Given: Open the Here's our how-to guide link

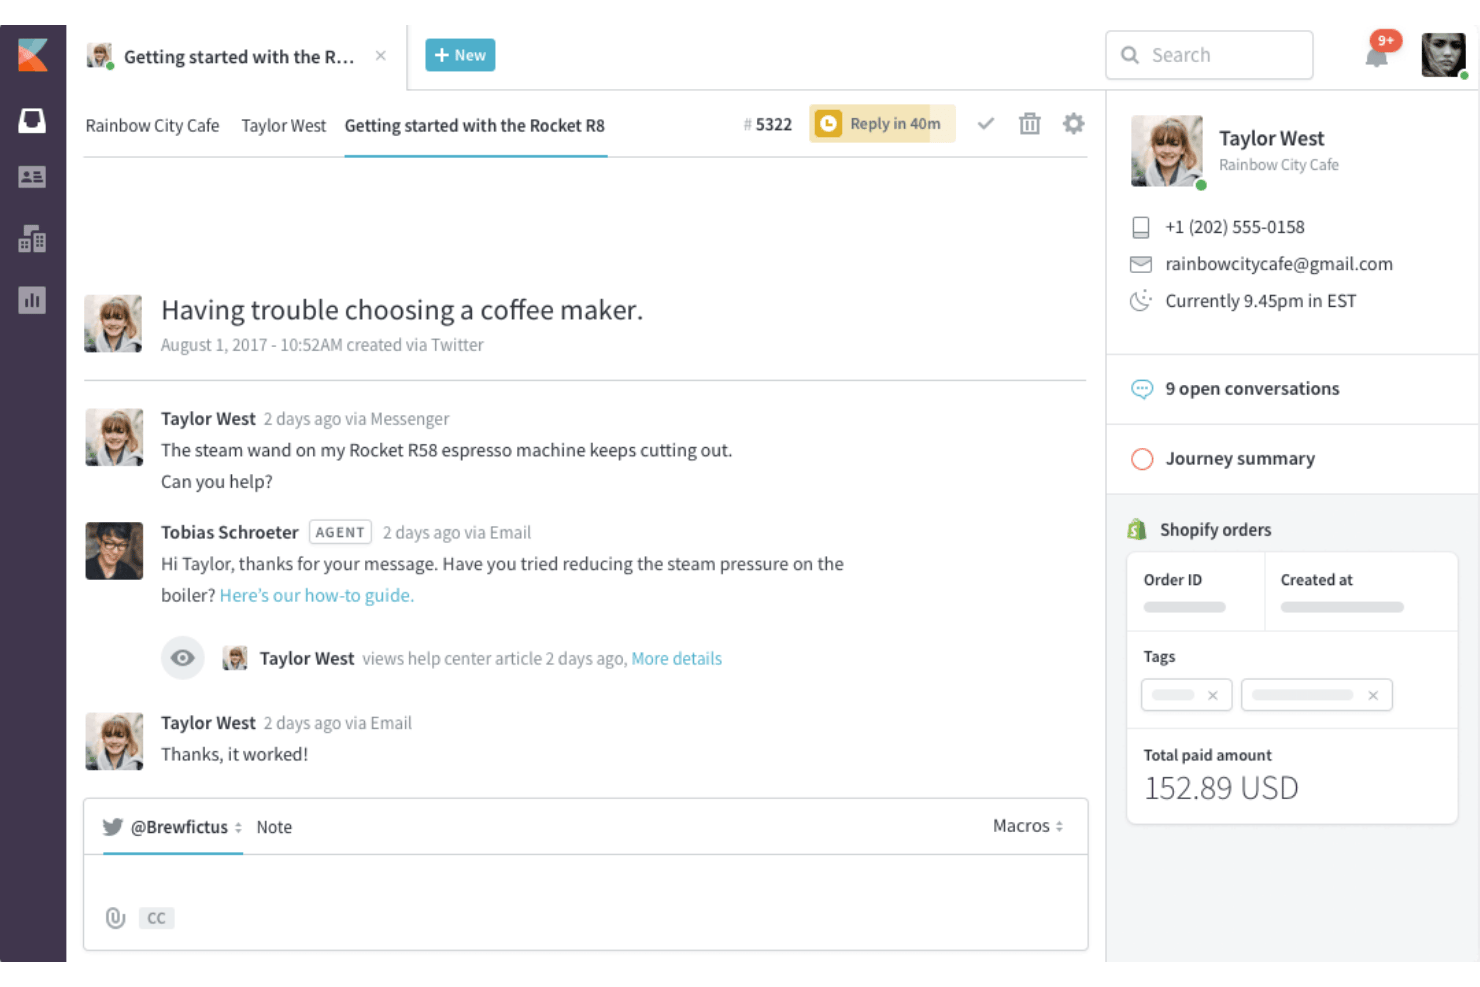Looking at the screenshot, I should pos(317,595).
